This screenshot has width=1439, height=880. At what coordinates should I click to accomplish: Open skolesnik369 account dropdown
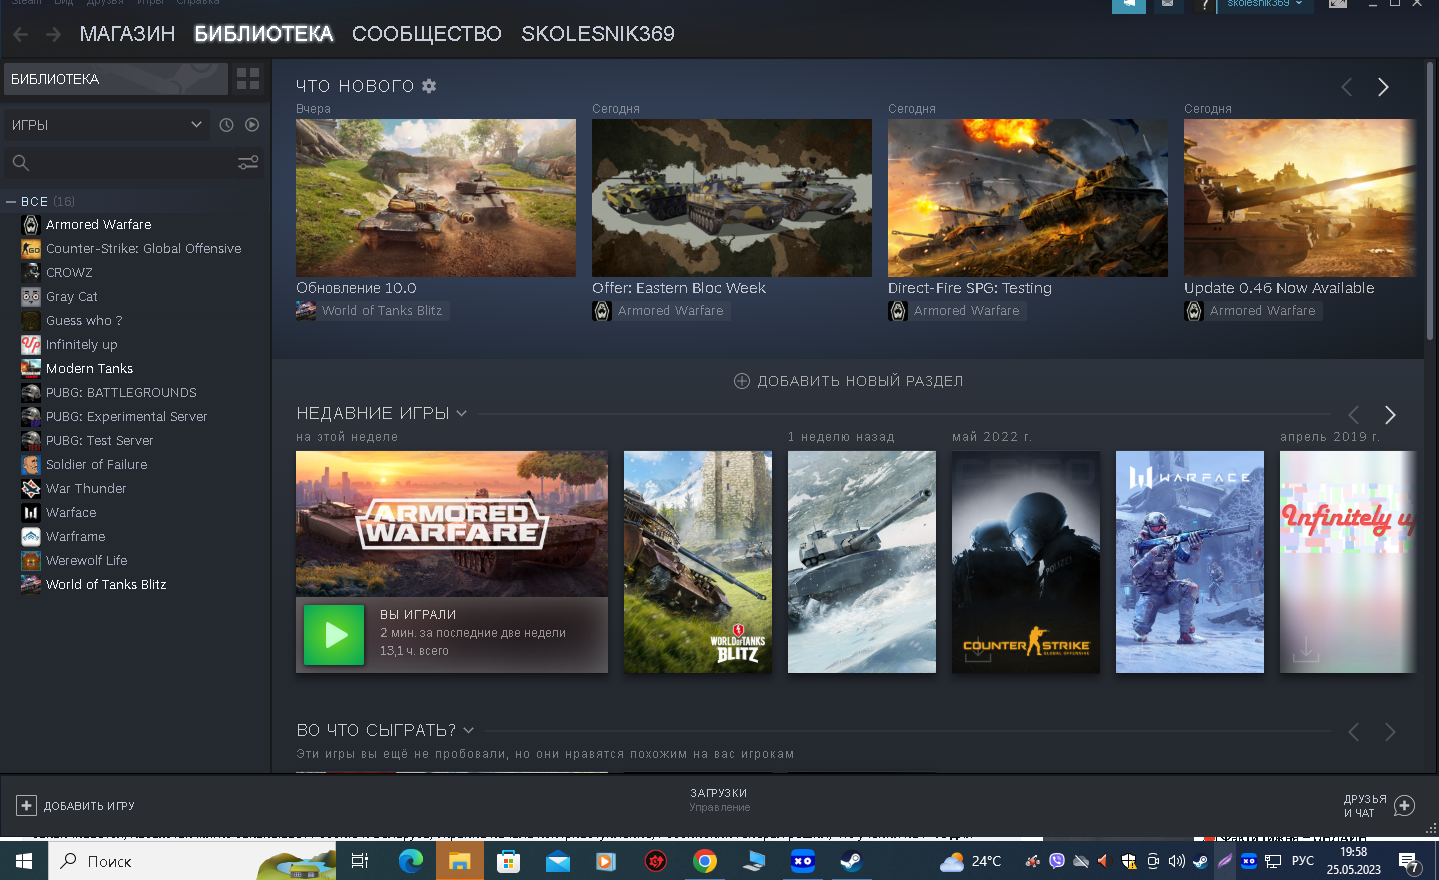coord(1264,4)
